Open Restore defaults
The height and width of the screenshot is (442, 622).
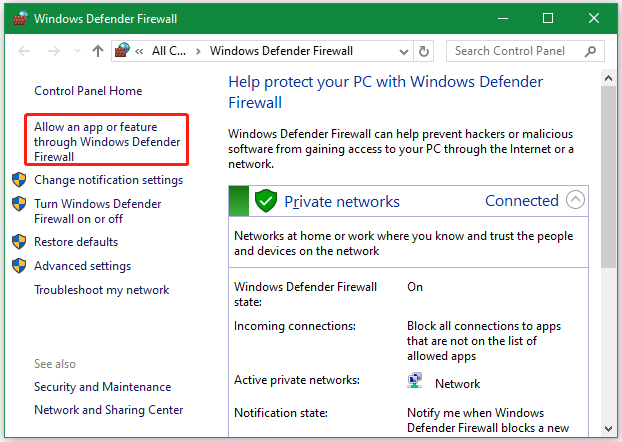(76, 242)
